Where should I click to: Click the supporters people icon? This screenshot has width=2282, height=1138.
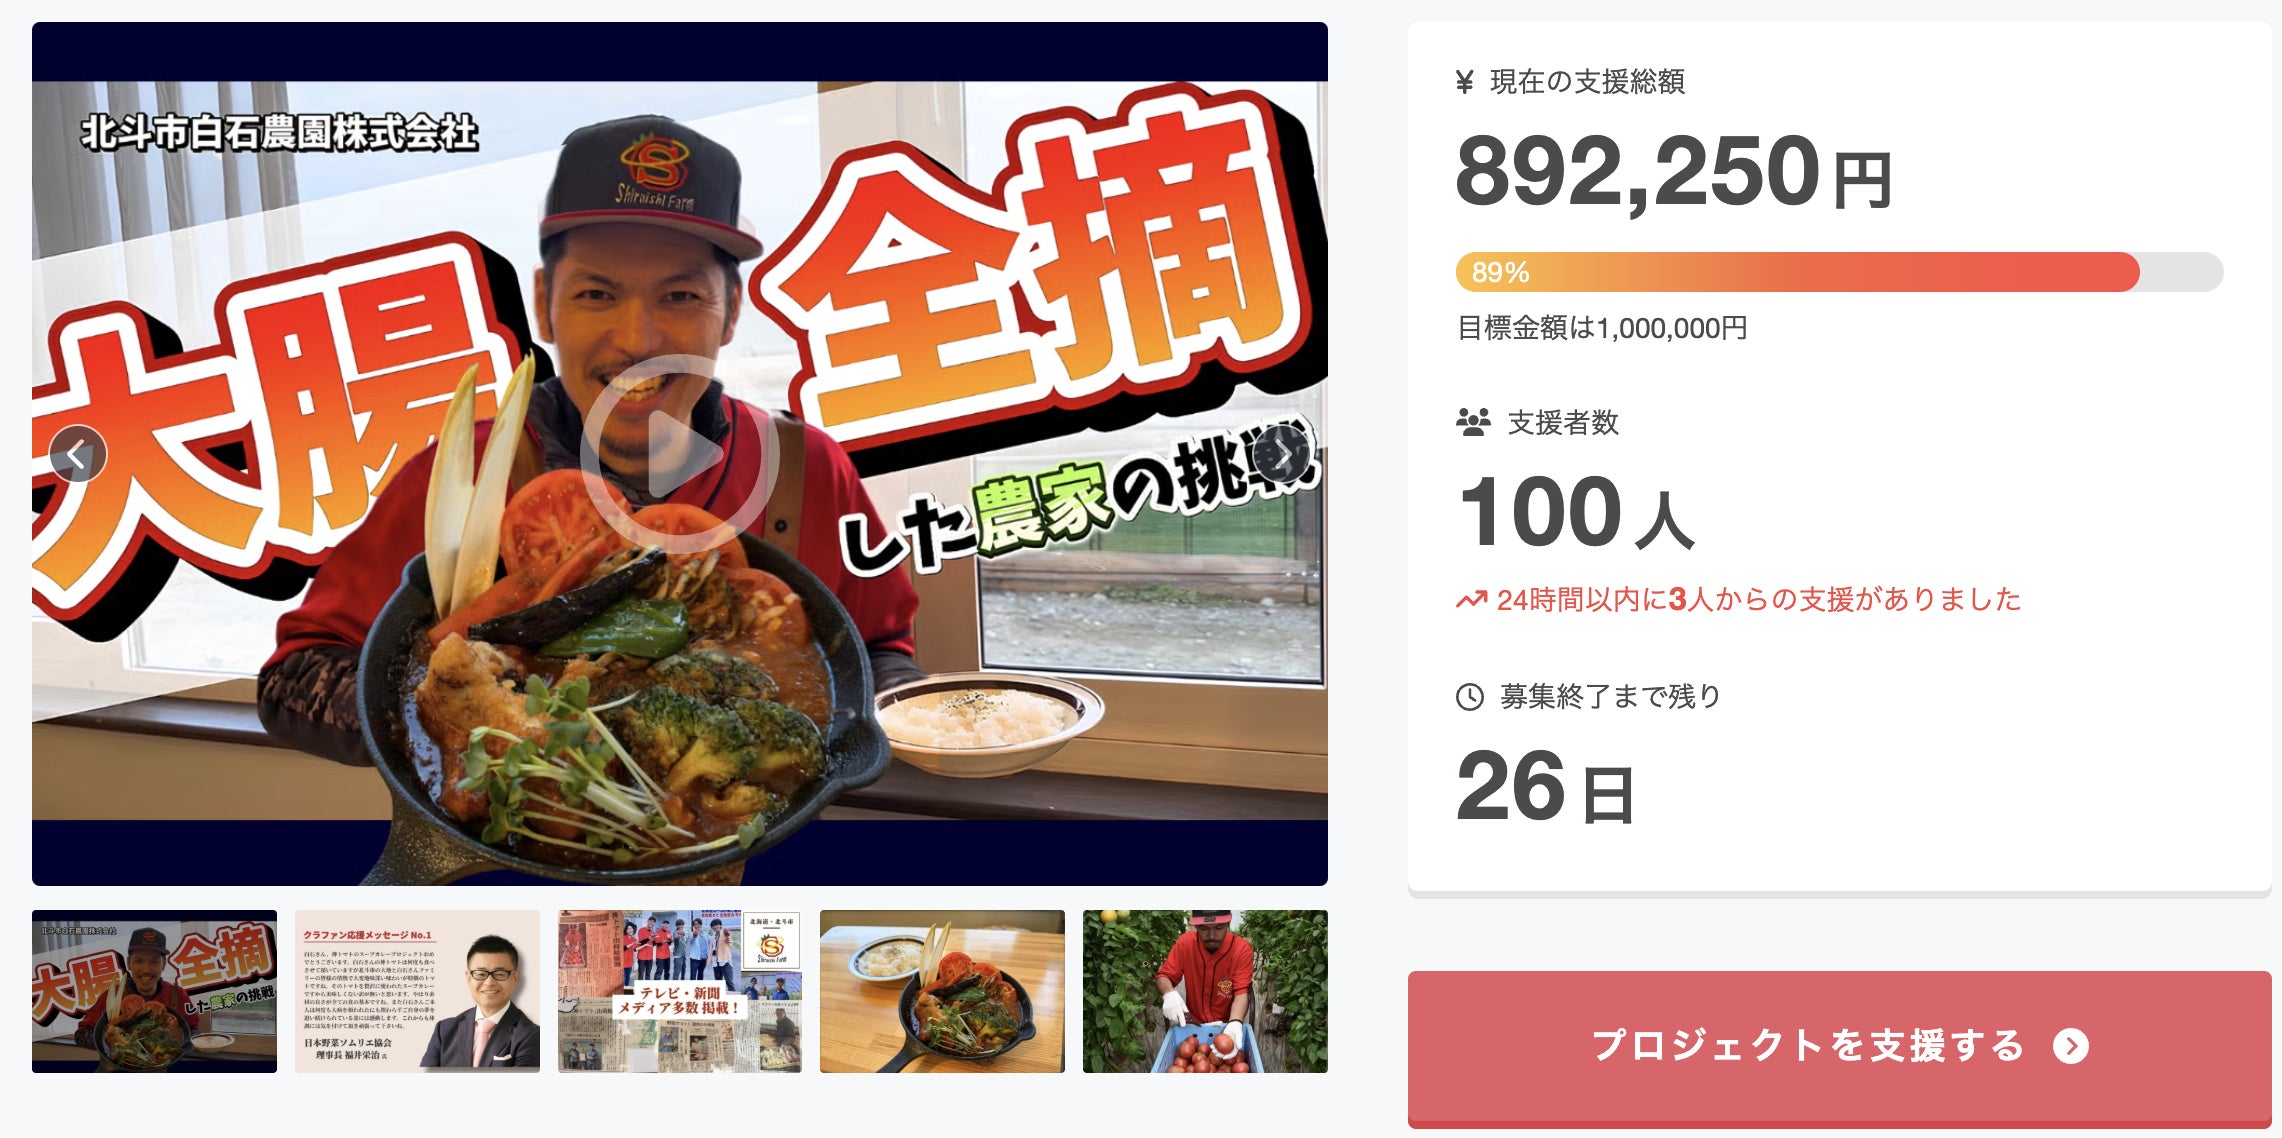coord(1473,422)
